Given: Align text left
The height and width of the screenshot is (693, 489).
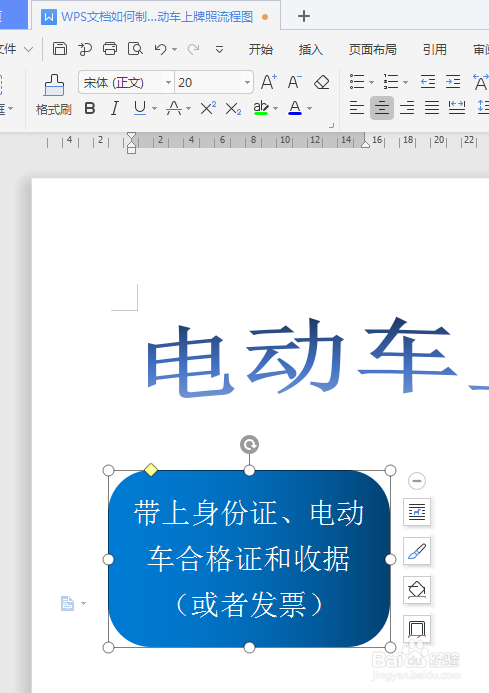Looking at the screenshot, I should coord(357,108).
